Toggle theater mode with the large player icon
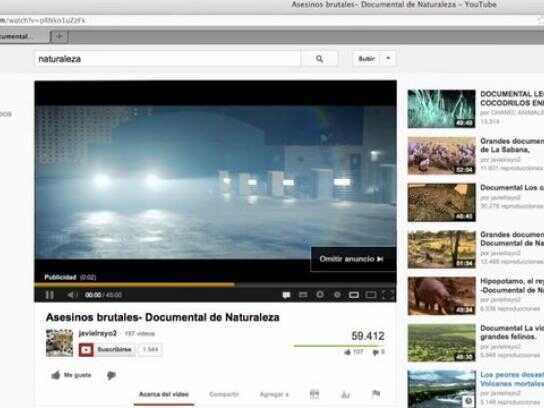544x408 pixels. [371, 295]
